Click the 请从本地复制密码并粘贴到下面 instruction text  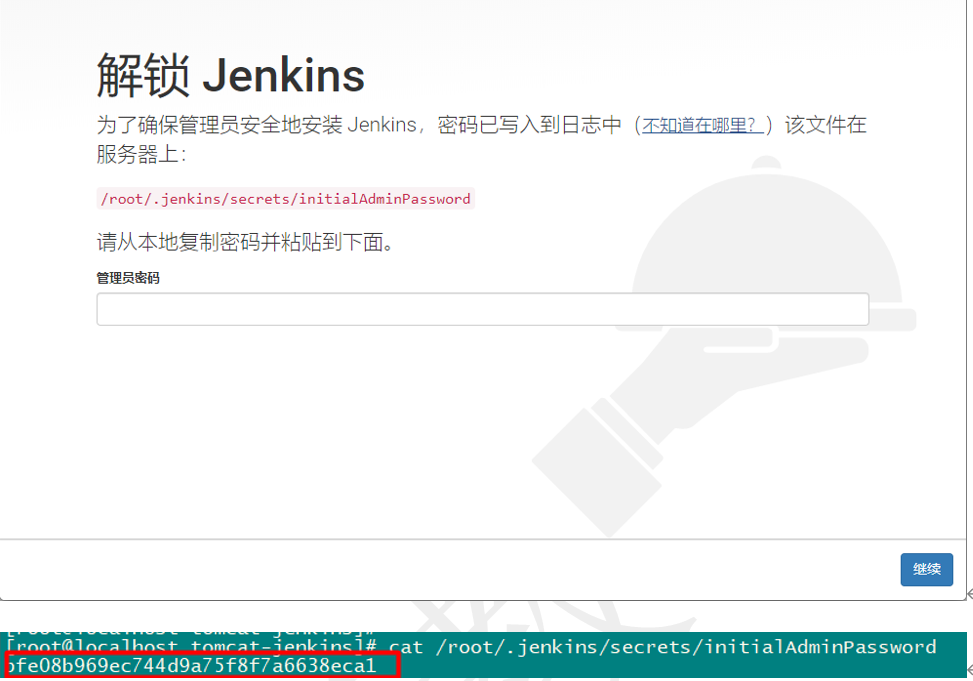[245, 241]
